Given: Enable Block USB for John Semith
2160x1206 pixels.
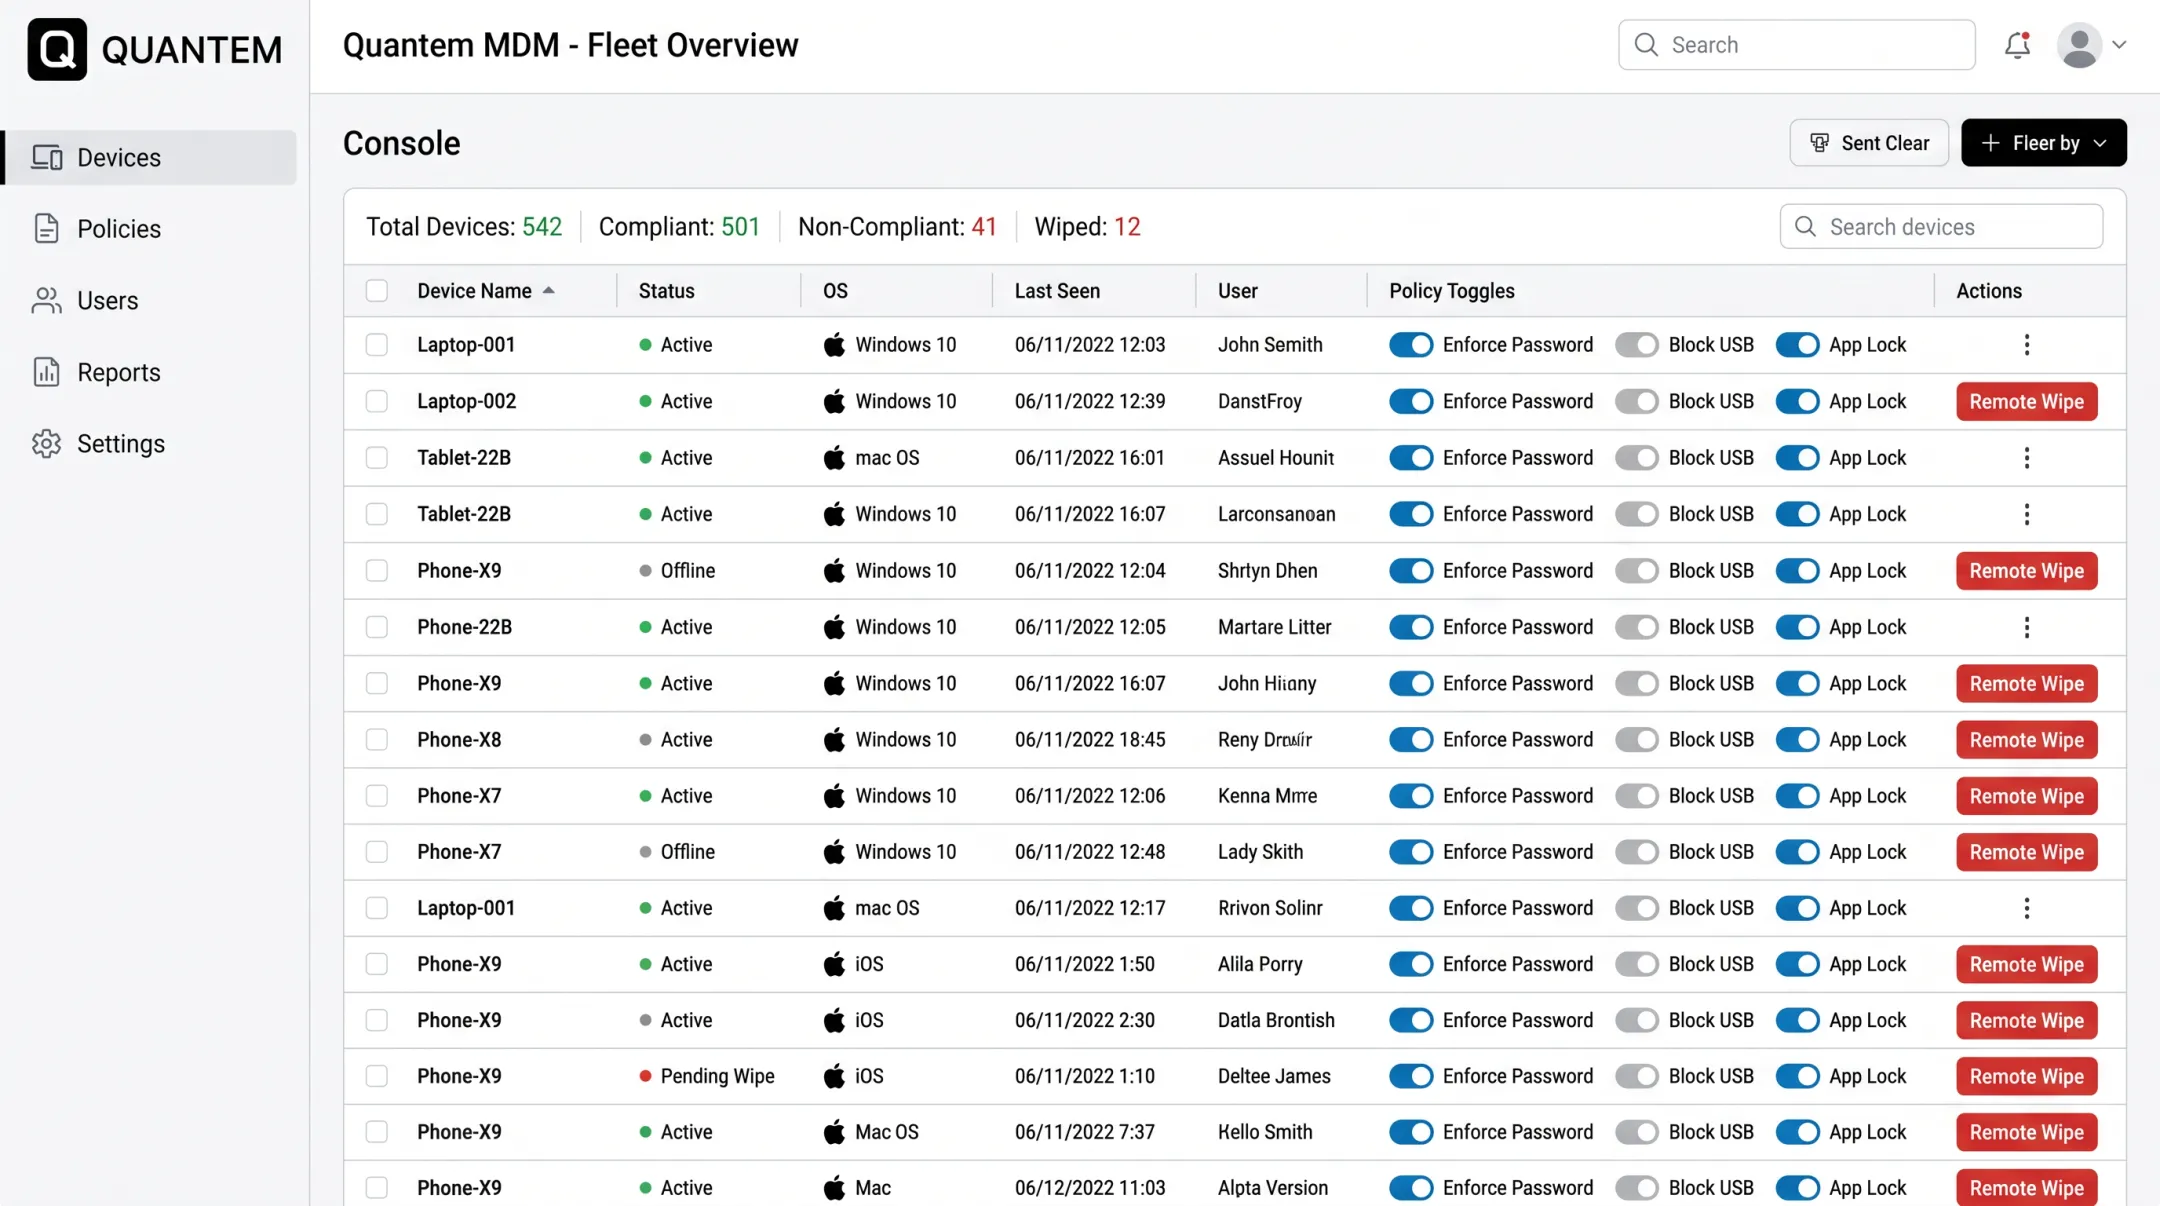Looking at the screenshot, I should (1637, 345).
